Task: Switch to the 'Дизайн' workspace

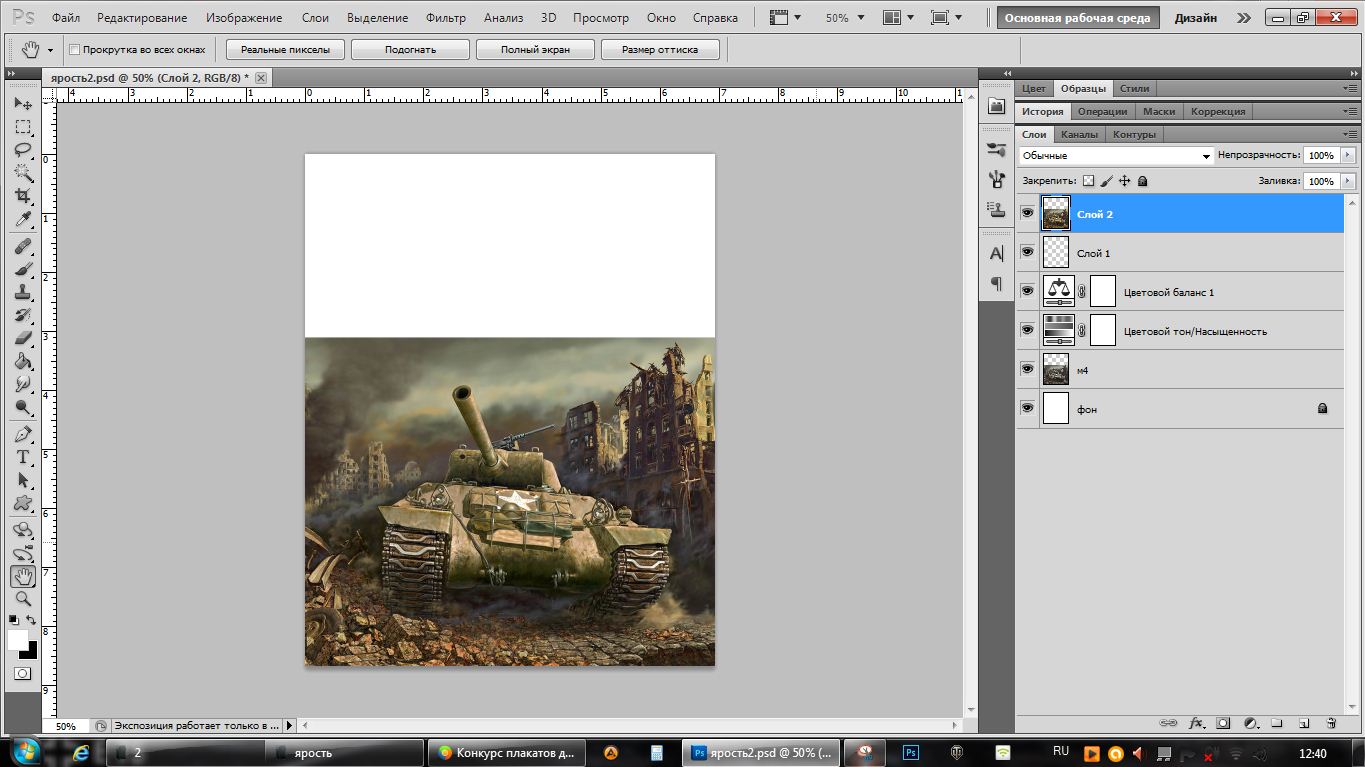Action: pyautogui.click(x=1196, y=18)
